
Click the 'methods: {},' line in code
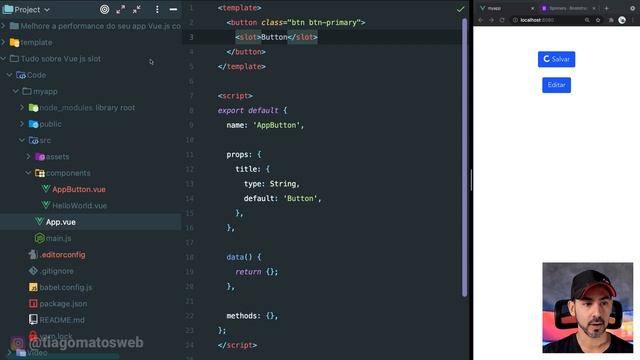point(252,316)
